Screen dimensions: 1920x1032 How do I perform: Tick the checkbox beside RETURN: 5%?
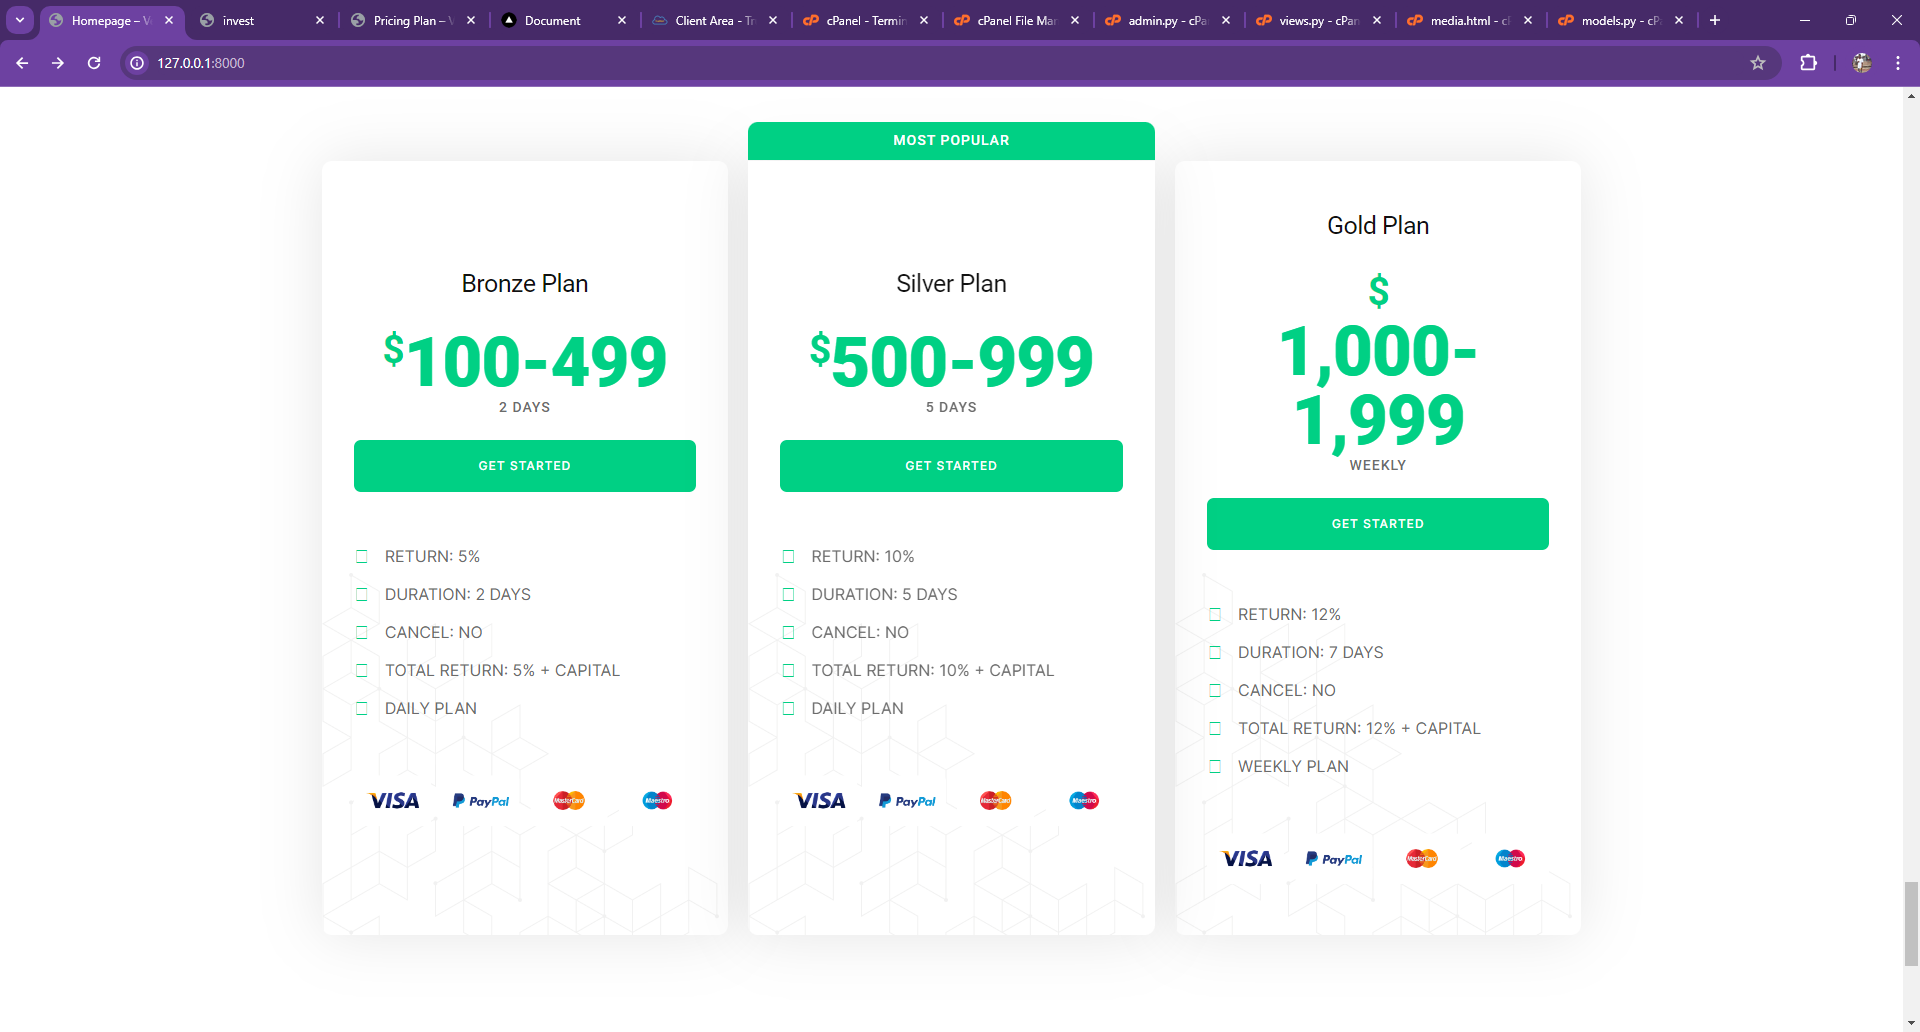click(x=362, y=557)
